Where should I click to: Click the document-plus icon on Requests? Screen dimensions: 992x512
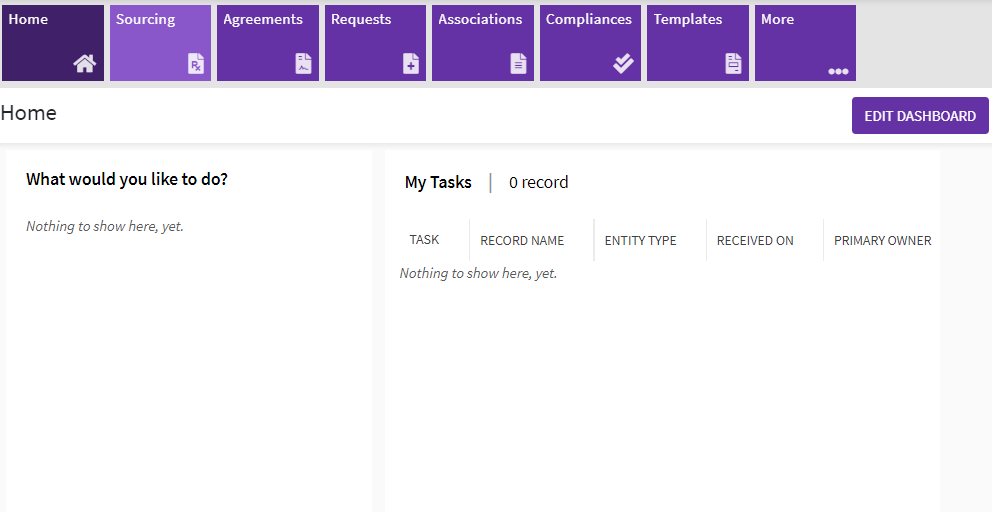pyautogui.click(x=411, y=64)
